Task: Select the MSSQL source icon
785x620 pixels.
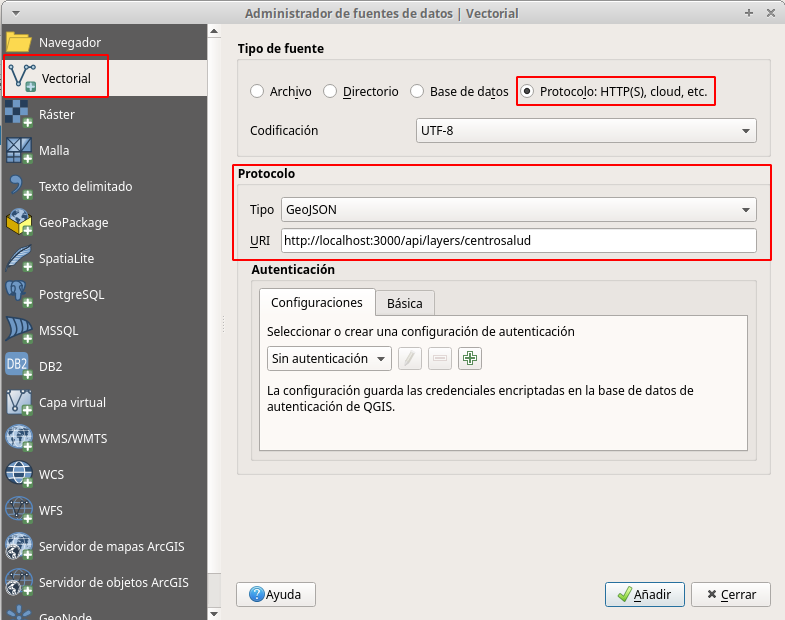Action: 19,331
